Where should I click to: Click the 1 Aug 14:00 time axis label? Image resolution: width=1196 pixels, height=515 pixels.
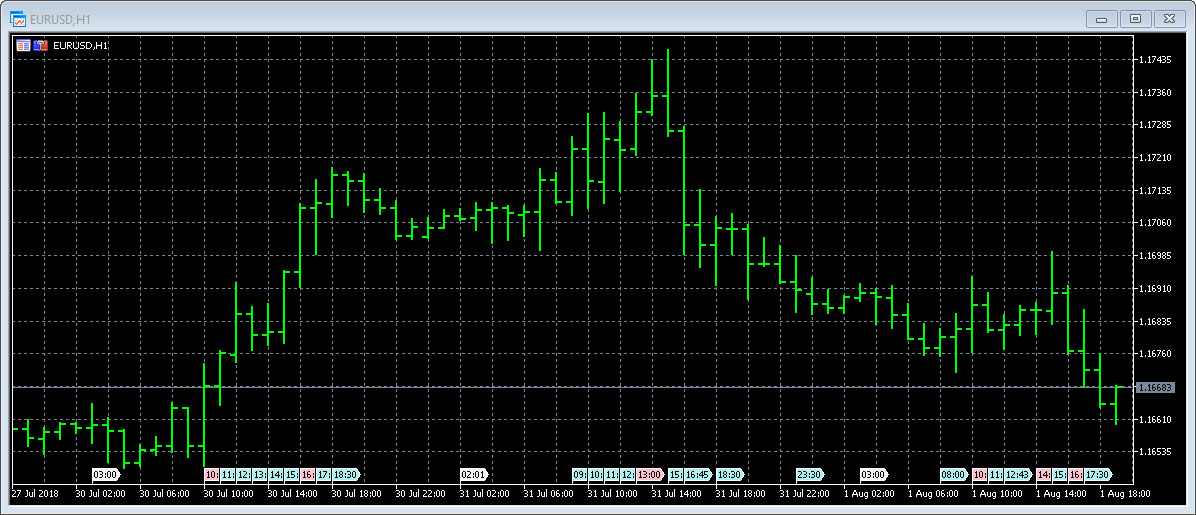1061,494
